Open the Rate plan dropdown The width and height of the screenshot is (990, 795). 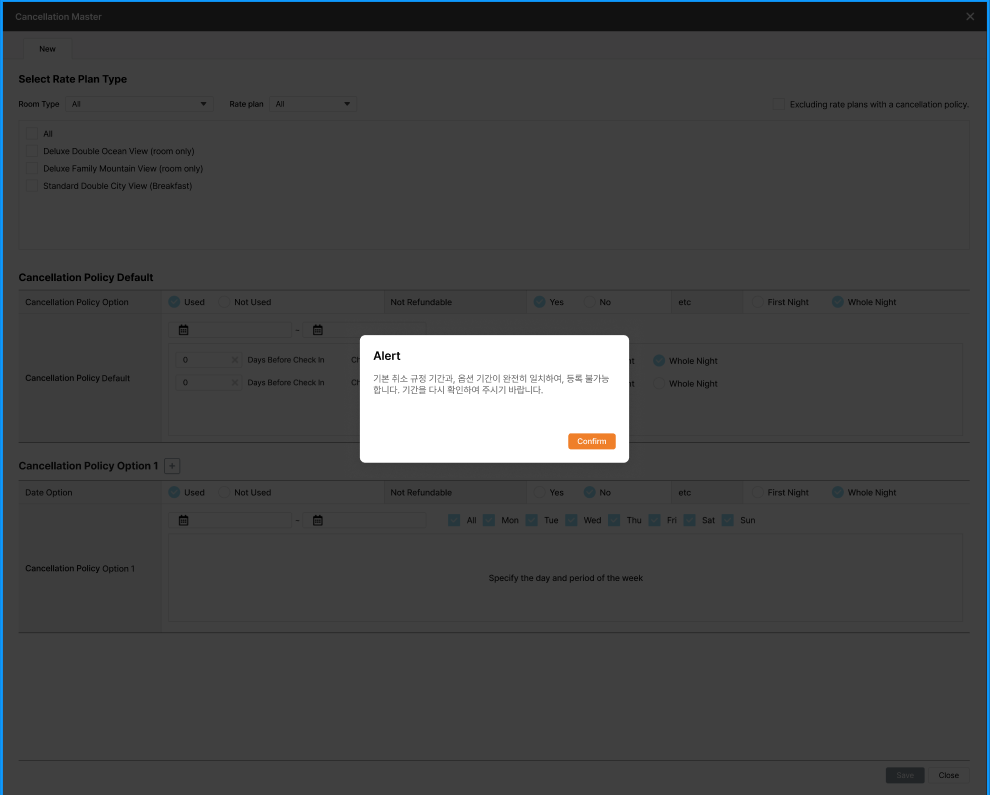[313, 104]
